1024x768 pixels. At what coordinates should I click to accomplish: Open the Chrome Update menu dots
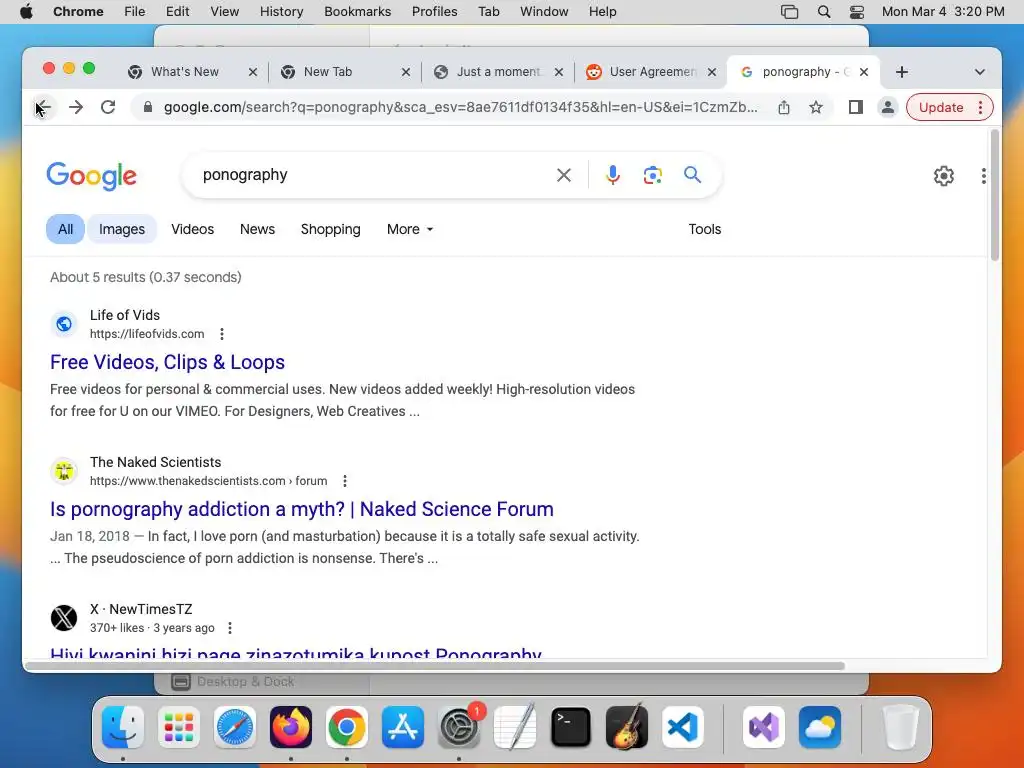pos(980,107)
